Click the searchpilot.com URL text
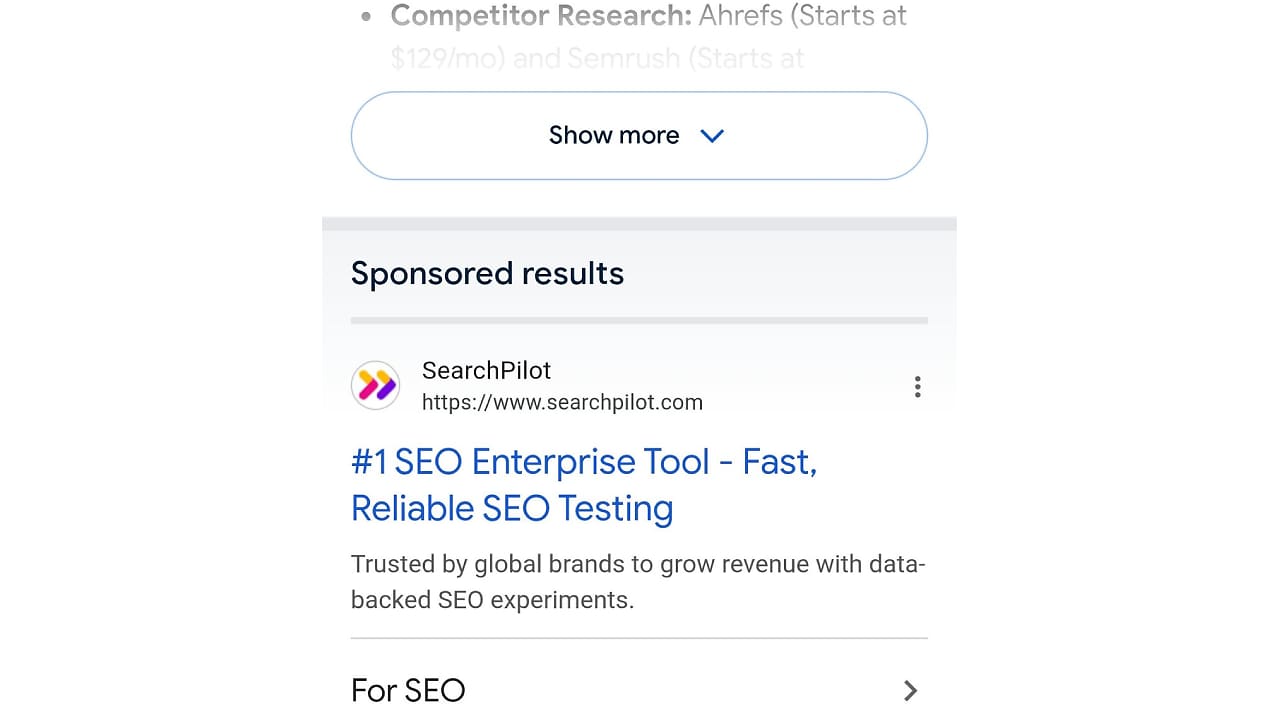1280x720 pixels. point(562,403)
